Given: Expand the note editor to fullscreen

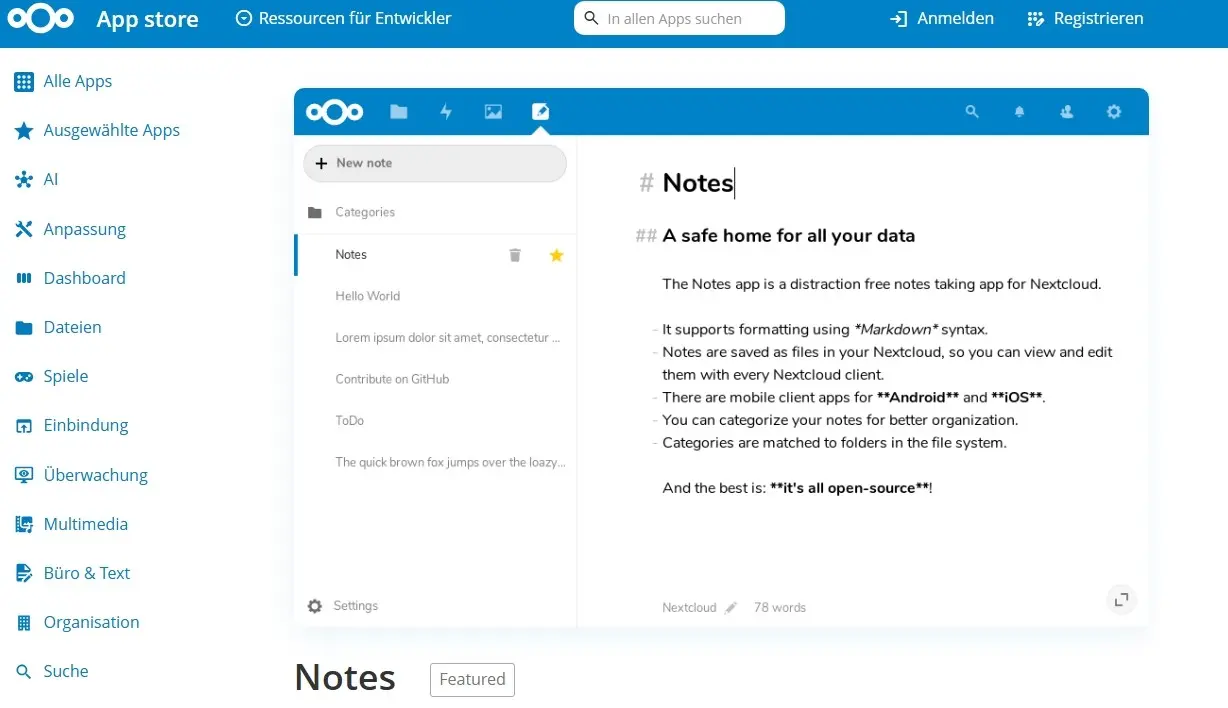Looking at the screenshot, I should (x=1121, y=600).
